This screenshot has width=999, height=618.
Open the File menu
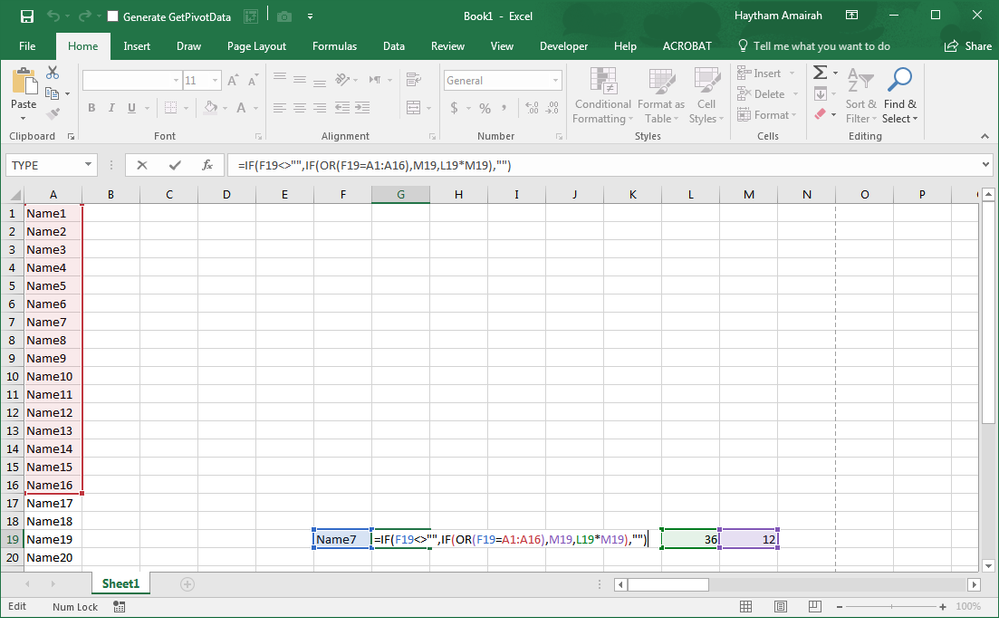[27, 46]
